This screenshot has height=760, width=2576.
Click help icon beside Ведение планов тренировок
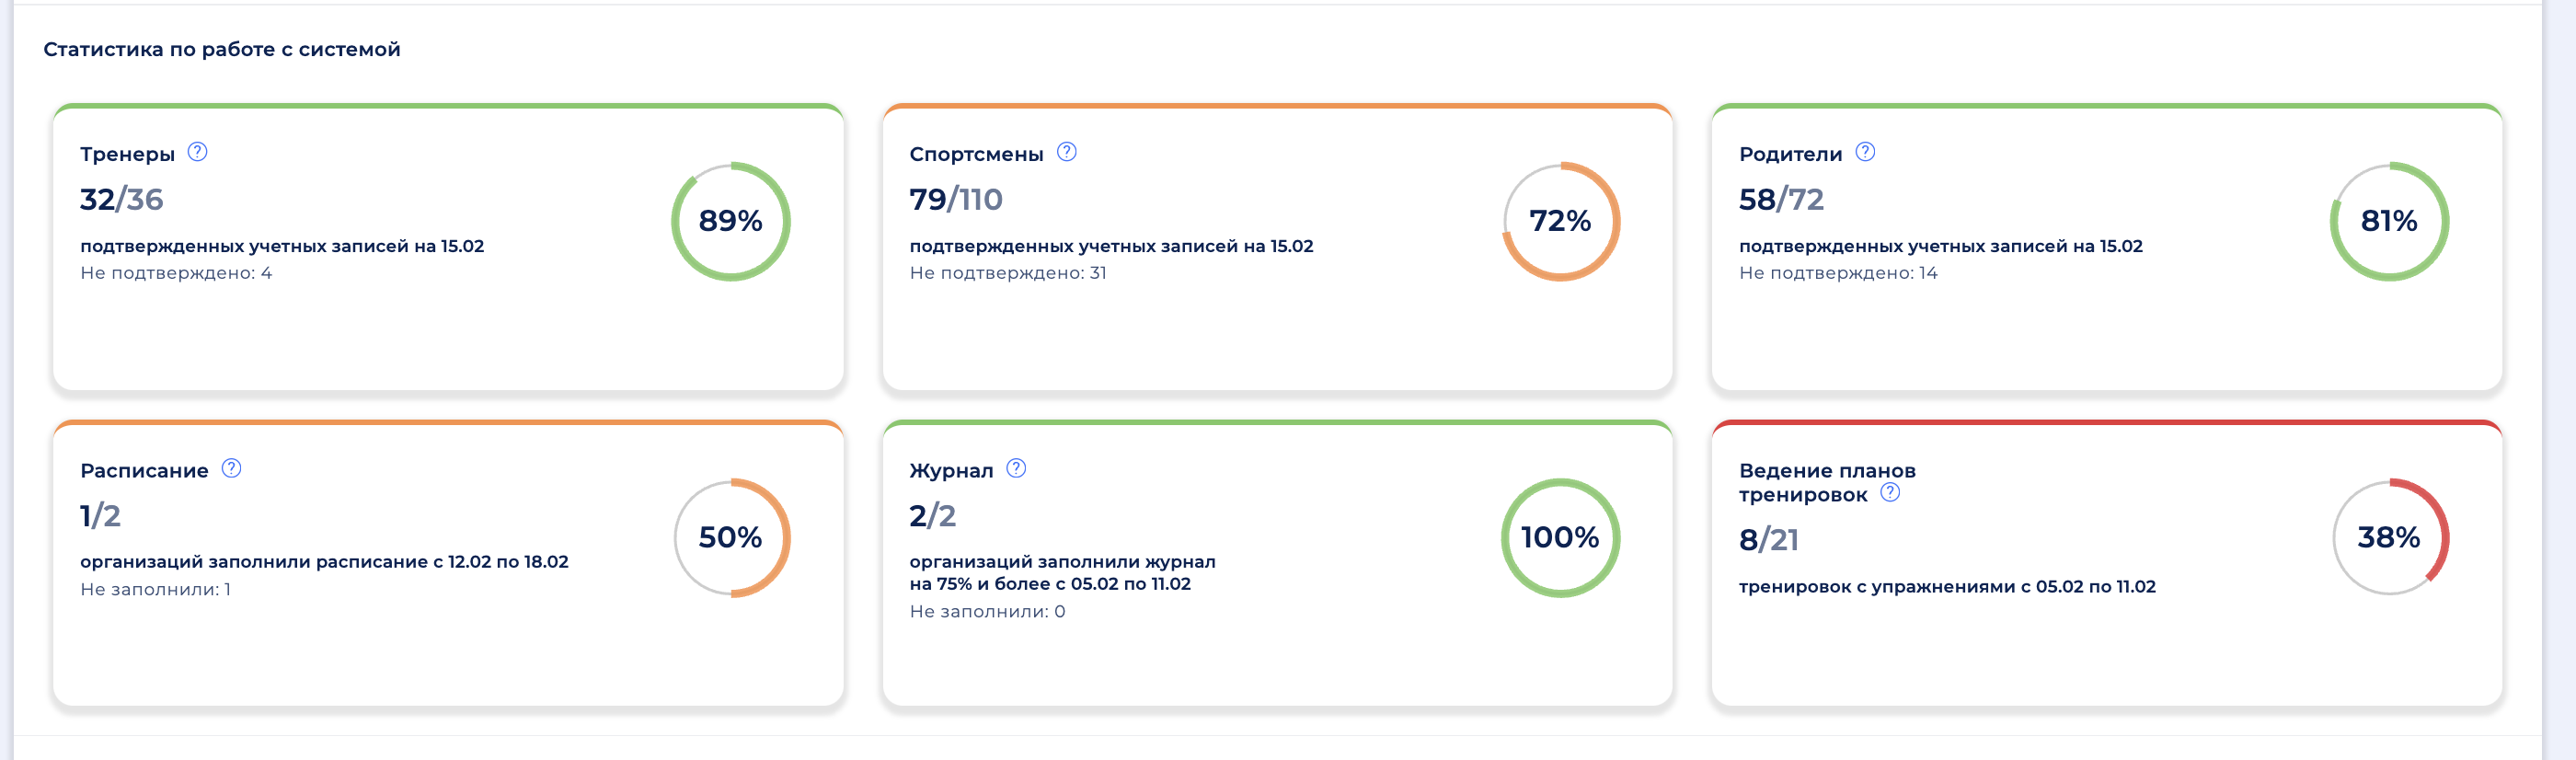[x=1890, y=492]
